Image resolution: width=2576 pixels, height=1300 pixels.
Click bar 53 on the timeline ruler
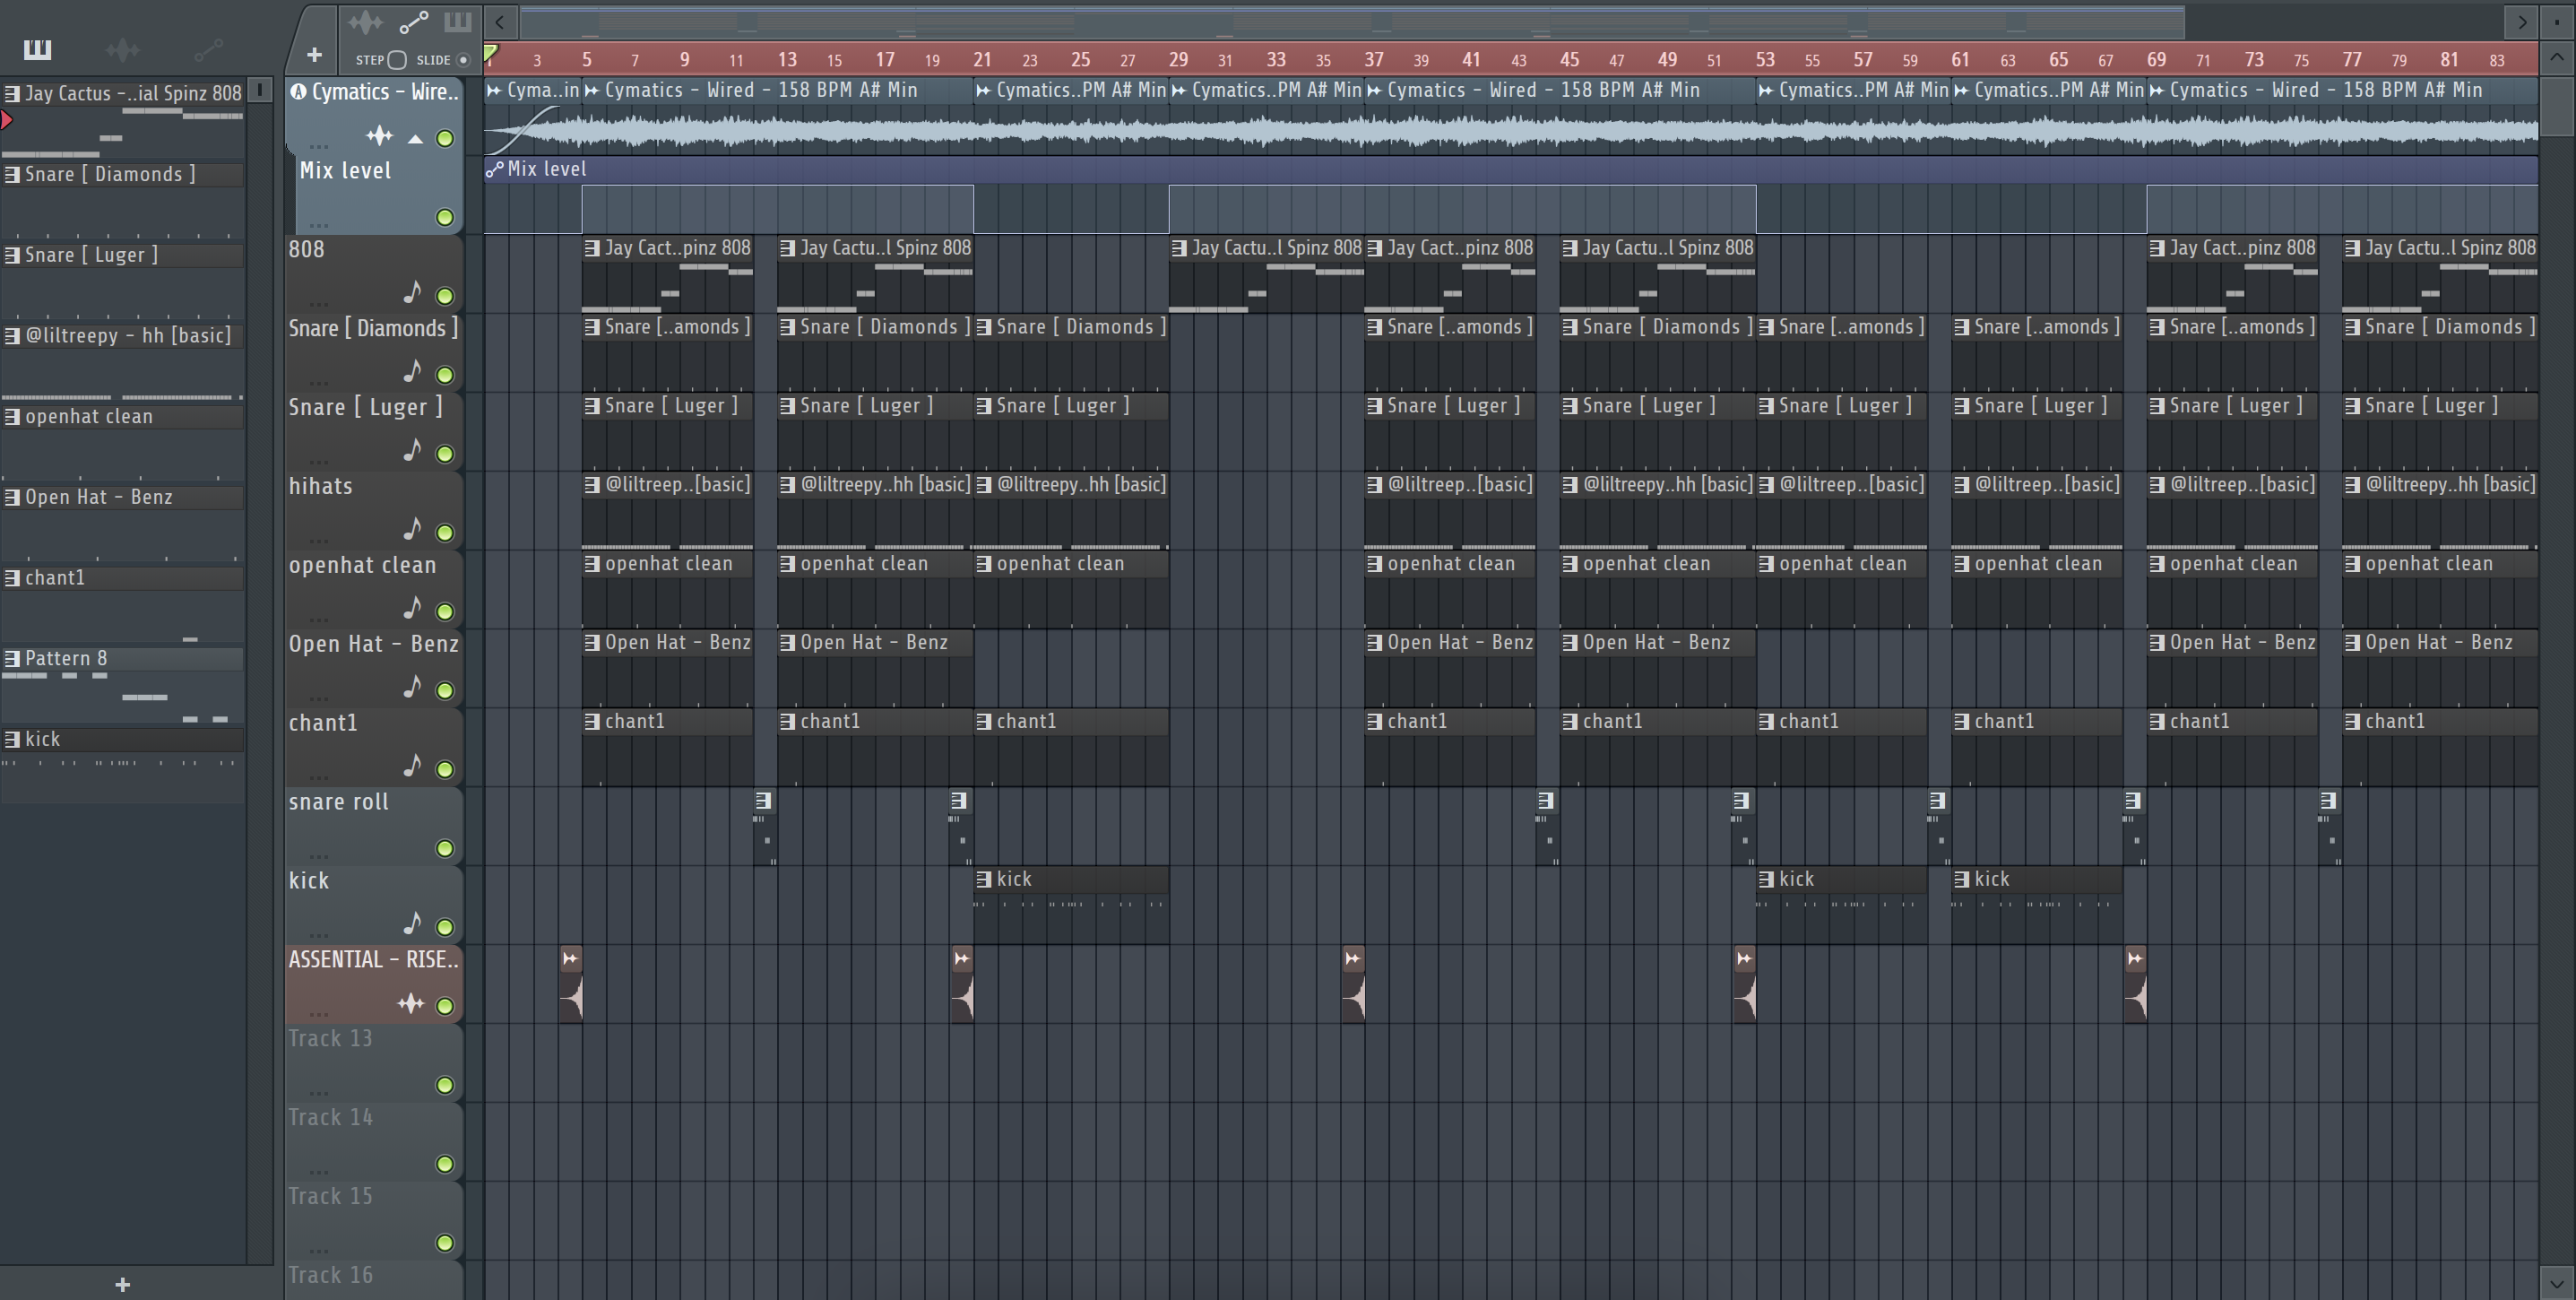pyautogui.click(x=1765, y=60)
